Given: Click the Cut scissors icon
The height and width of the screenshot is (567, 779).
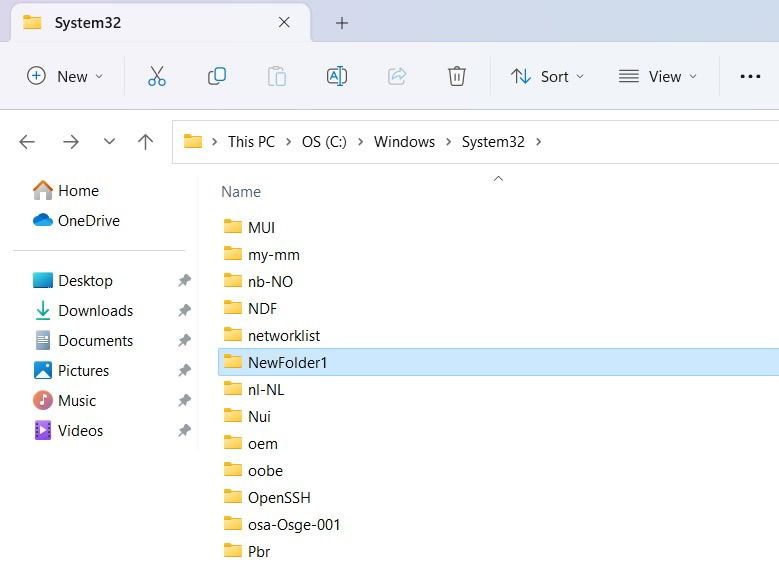Looking at the screenshot, I should pyautogui.click(x=157, y=77).
